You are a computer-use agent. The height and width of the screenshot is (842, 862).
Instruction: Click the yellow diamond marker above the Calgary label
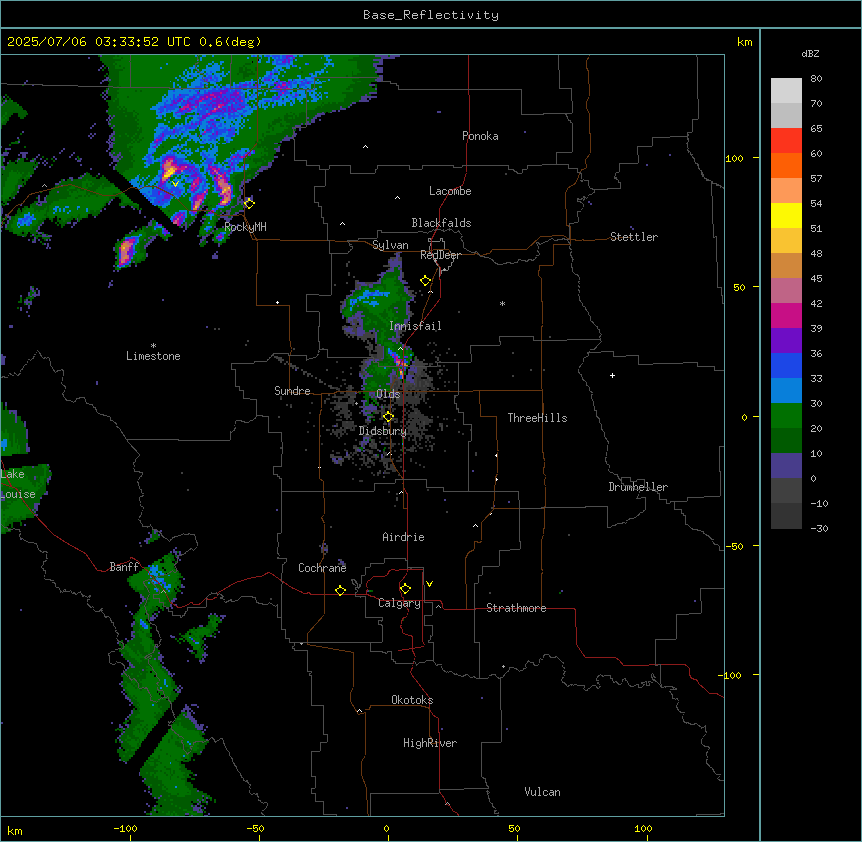click(405, 589)
